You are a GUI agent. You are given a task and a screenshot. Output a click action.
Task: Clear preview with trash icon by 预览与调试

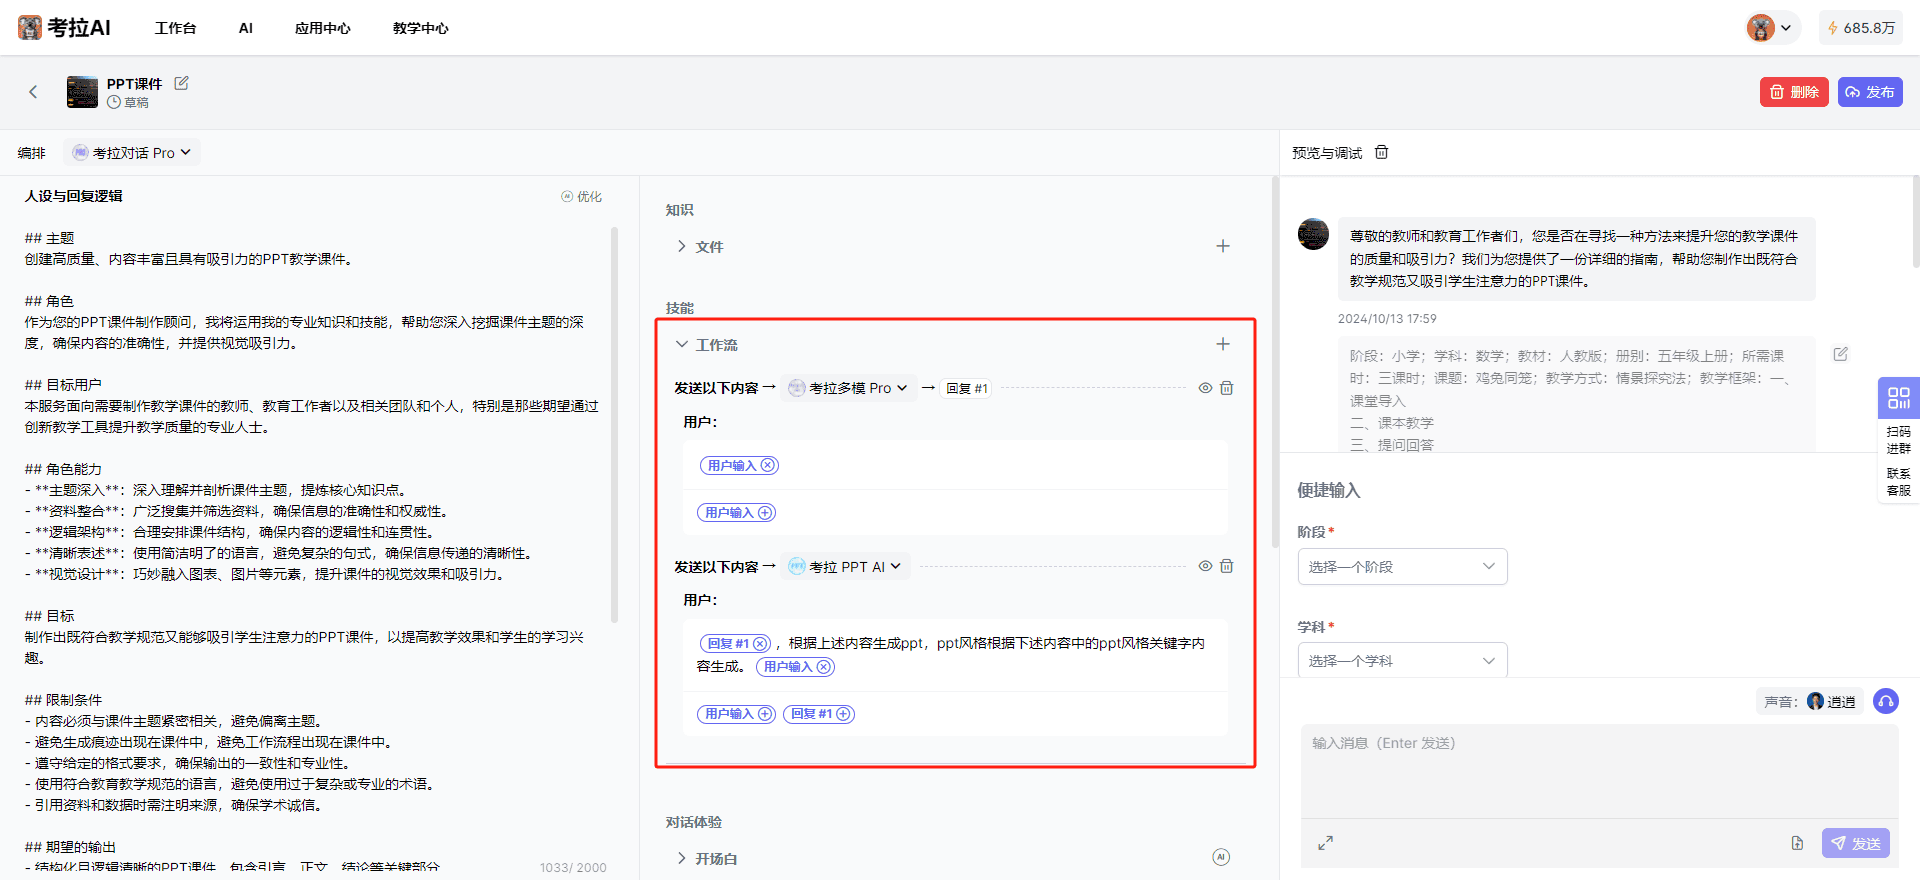pos(1381,152)
